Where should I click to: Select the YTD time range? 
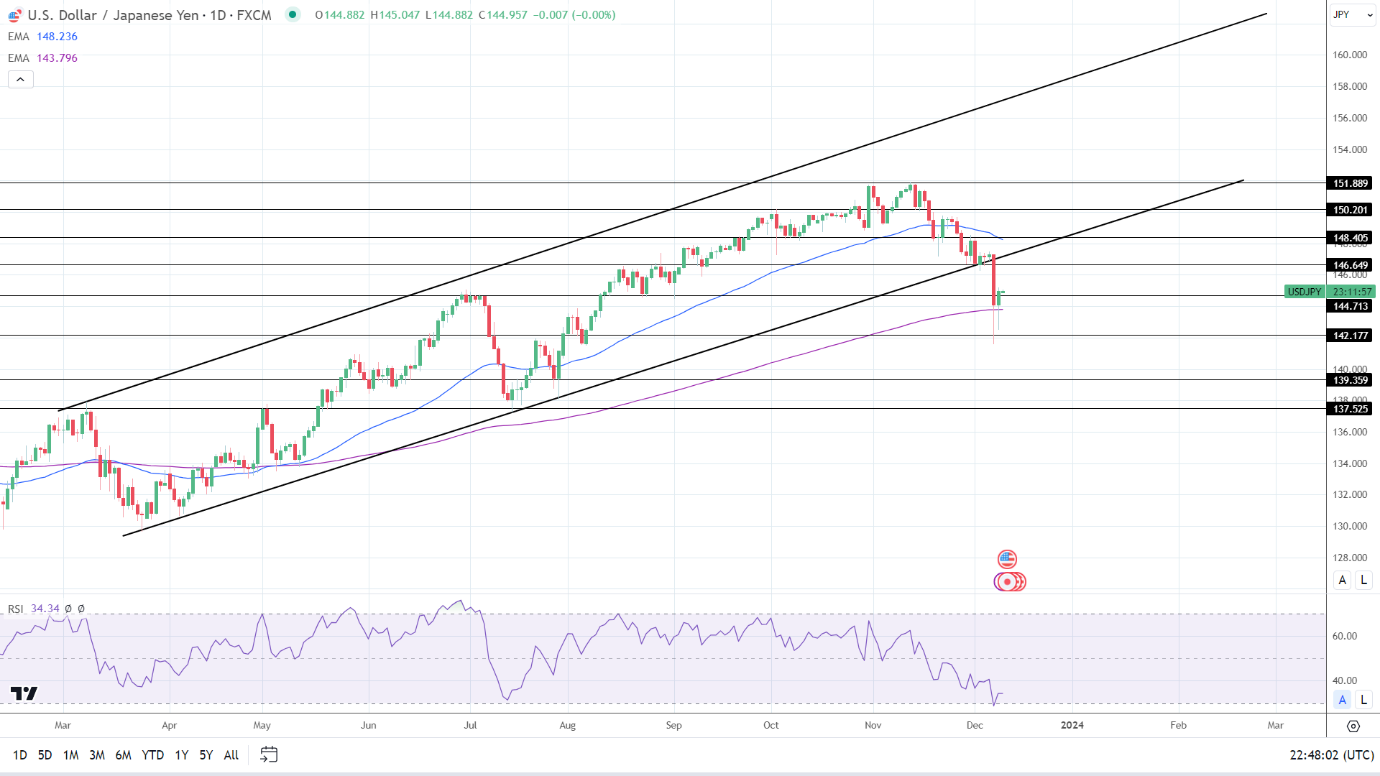pos(153,755)
